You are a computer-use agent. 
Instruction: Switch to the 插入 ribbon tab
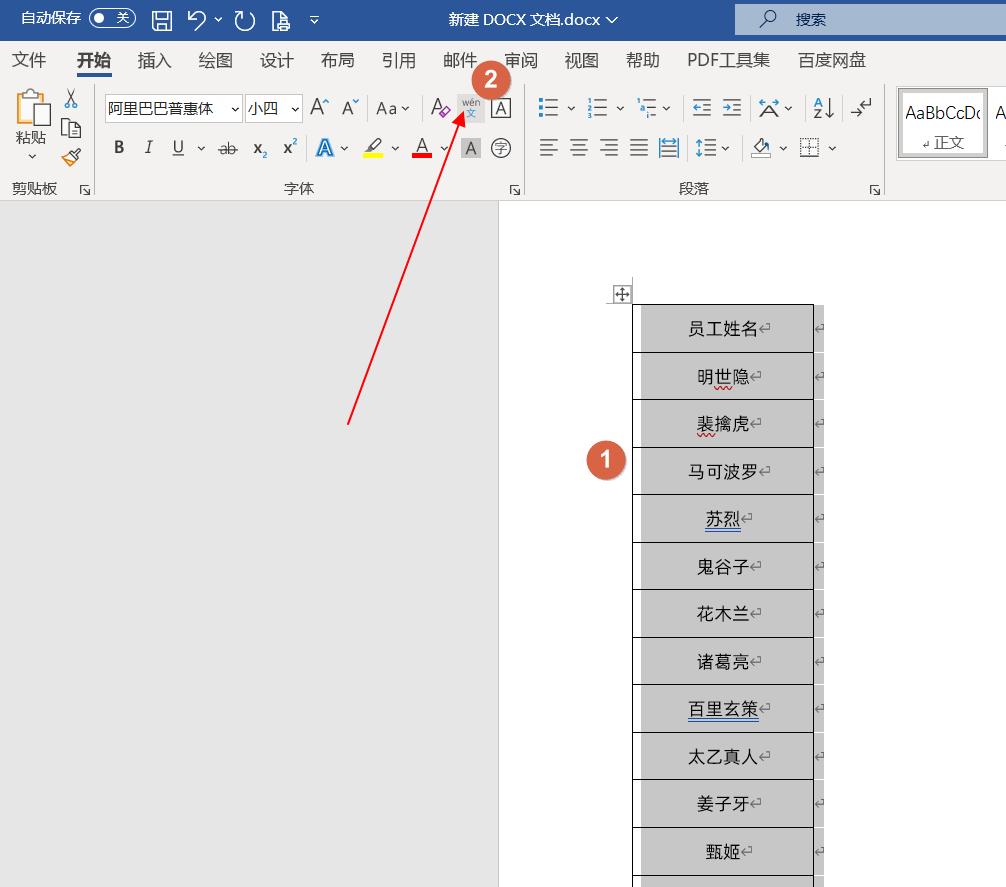153,60
